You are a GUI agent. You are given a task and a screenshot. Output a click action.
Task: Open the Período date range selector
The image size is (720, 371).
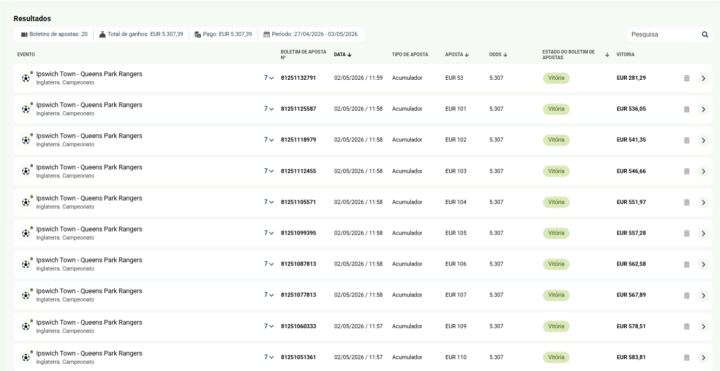click(310, 34)
